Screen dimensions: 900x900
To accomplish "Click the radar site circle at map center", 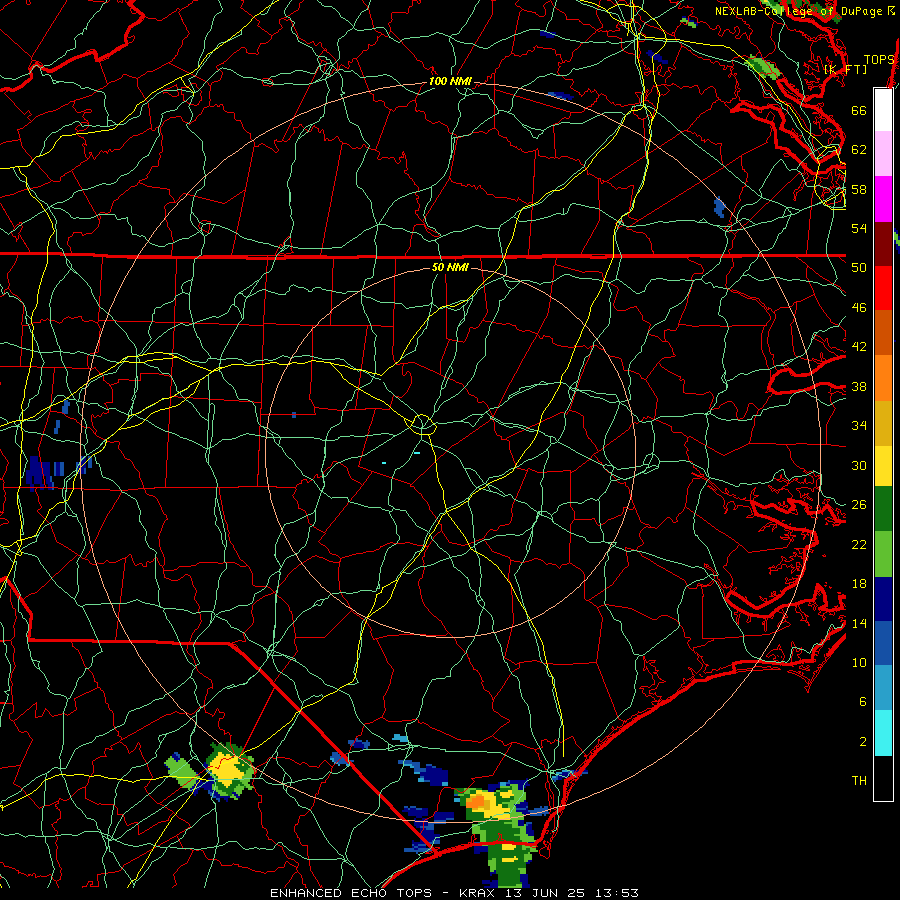I will 422,425.
